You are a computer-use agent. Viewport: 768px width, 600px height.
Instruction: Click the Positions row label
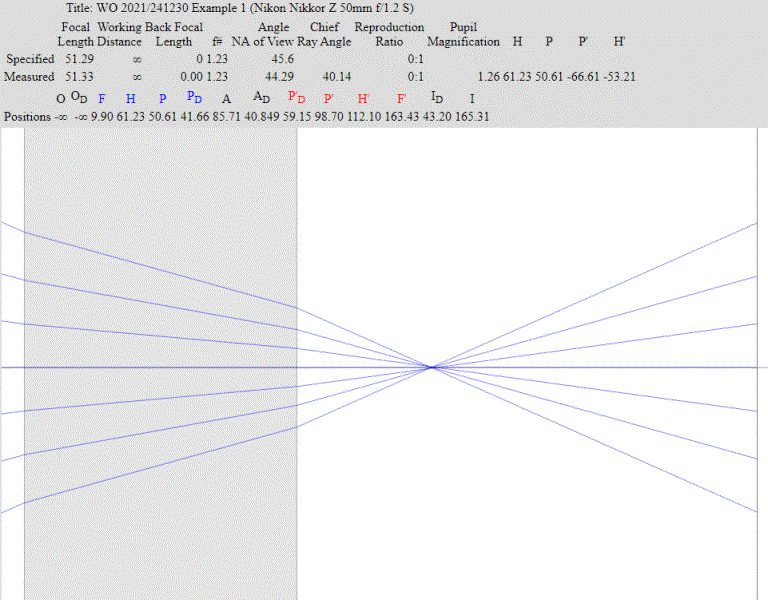27,117
